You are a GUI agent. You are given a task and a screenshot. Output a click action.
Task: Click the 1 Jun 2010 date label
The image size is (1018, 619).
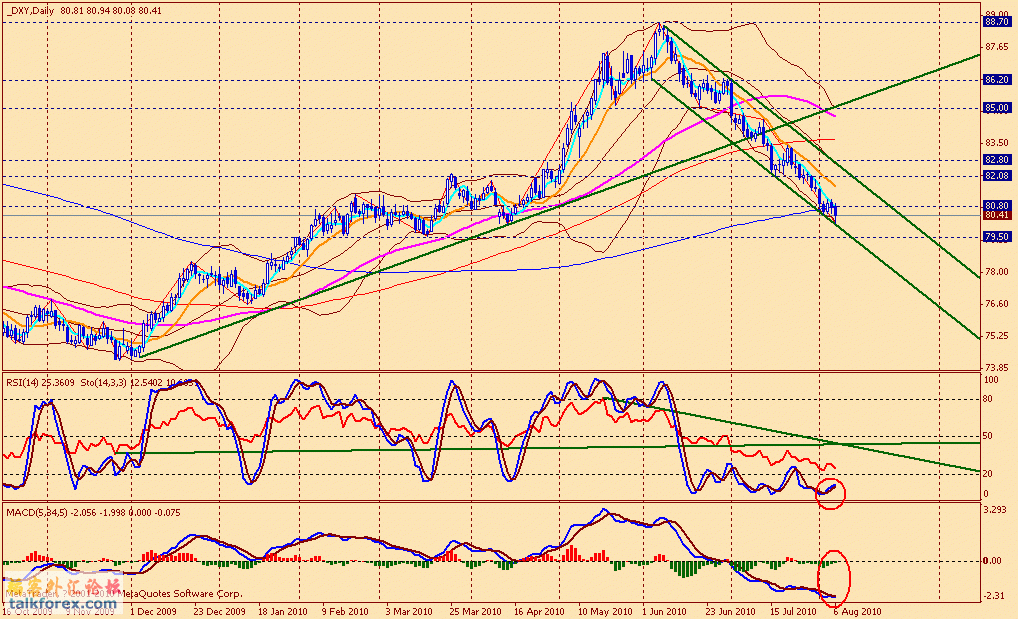click(664, 612)
